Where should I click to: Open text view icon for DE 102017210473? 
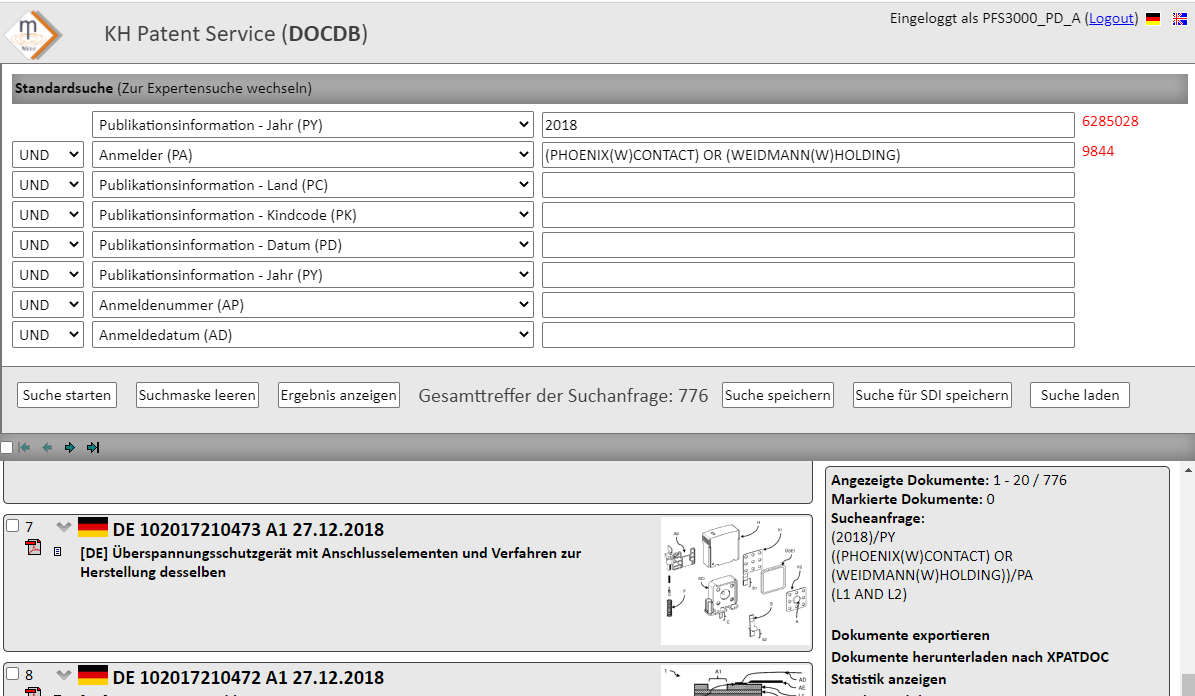pyautogui.click(x=57, y=550)
